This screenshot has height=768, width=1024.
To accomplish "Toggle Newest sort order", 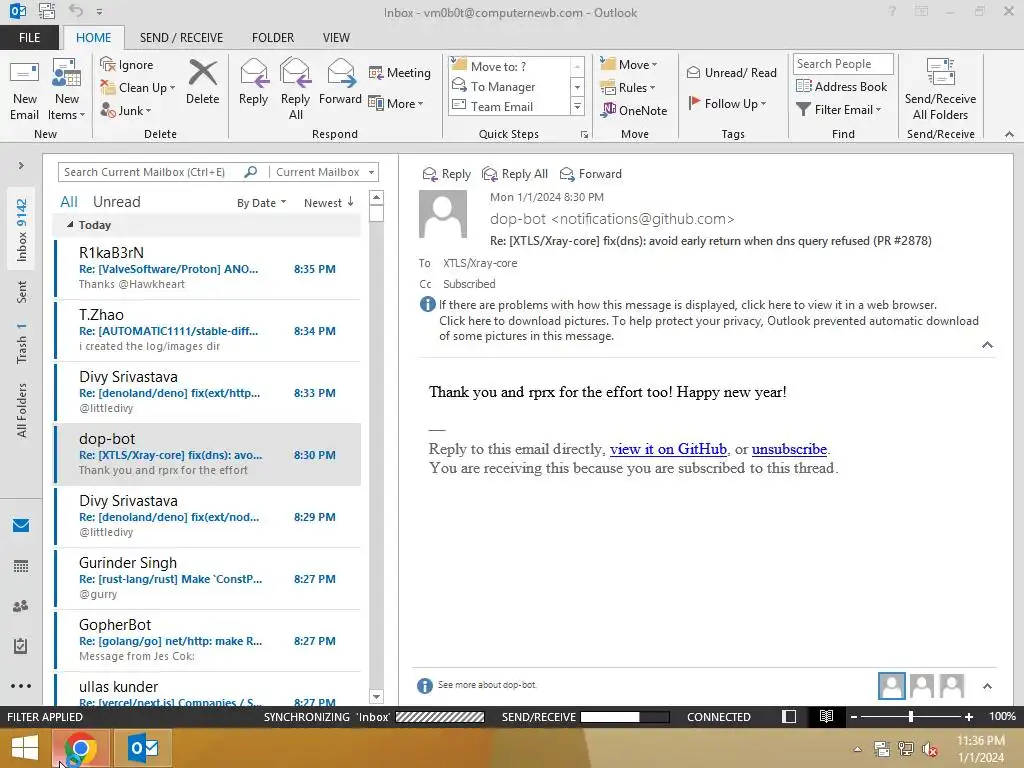I will pos(328,203).
